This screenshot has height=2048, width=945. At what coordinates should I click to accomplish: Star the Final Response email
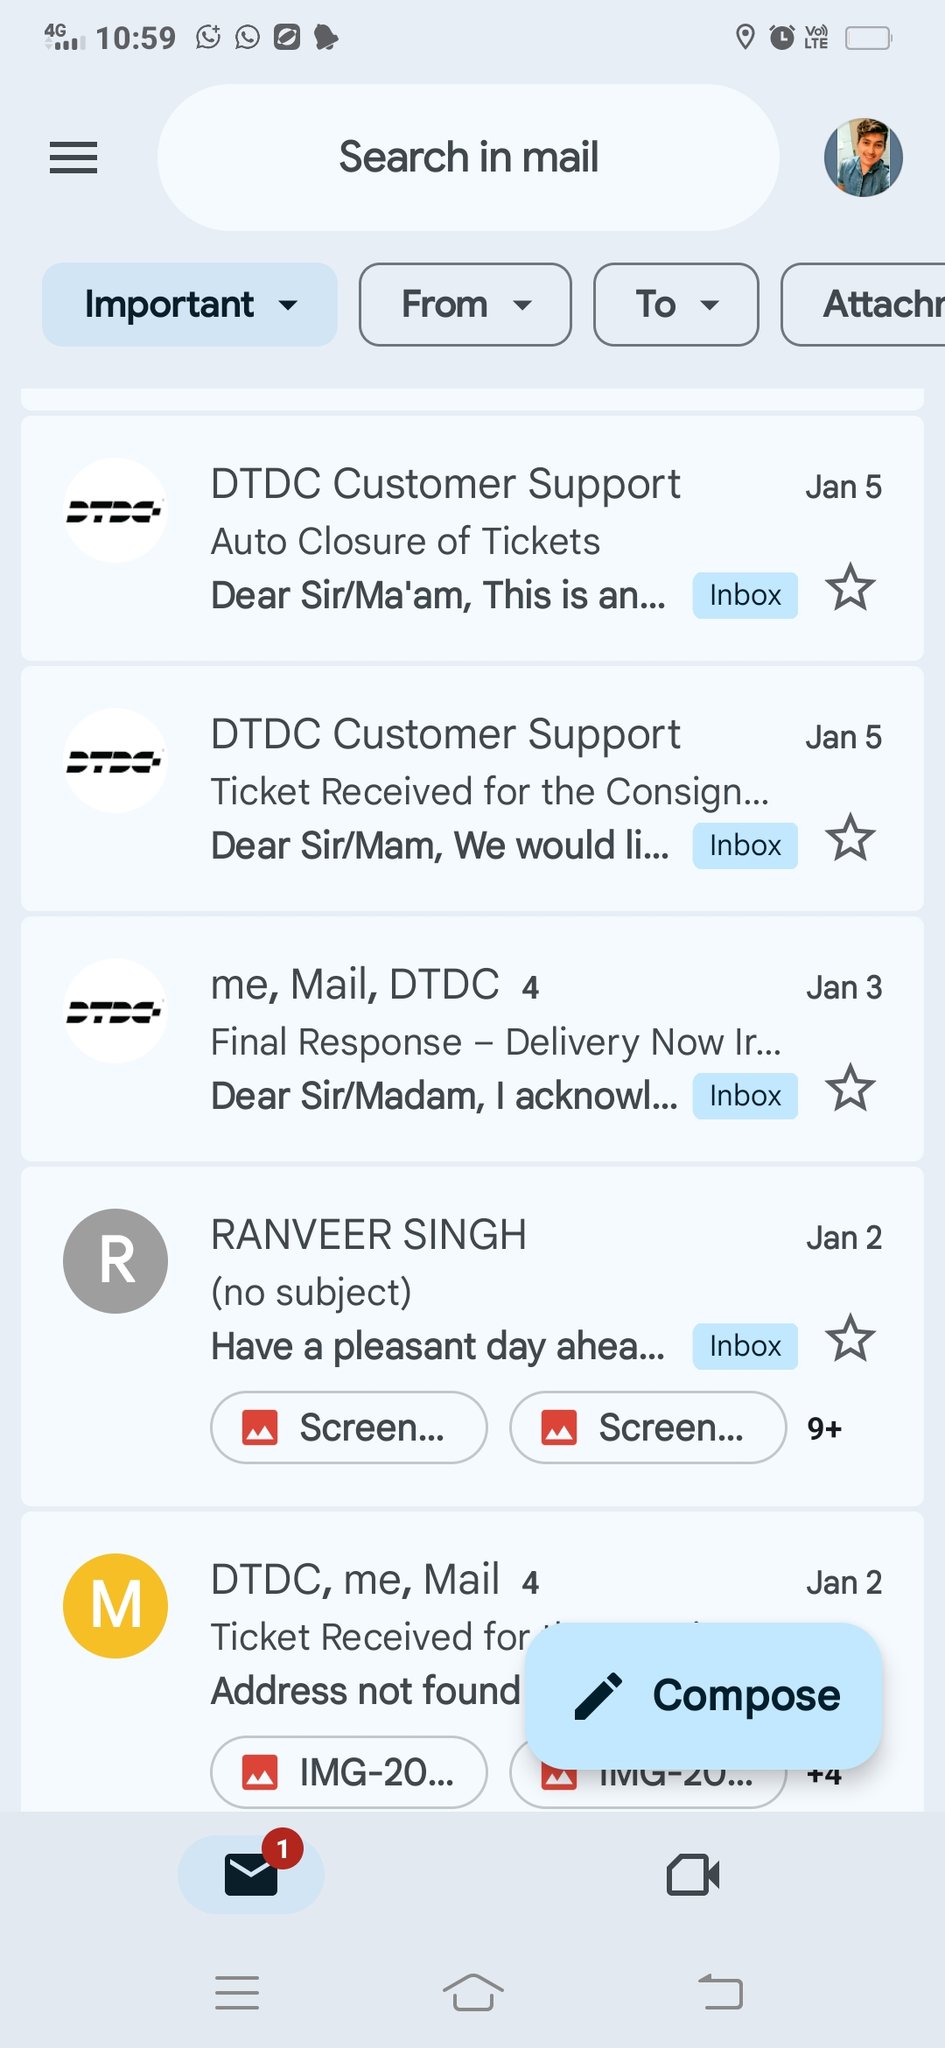tap(850, 1088)
